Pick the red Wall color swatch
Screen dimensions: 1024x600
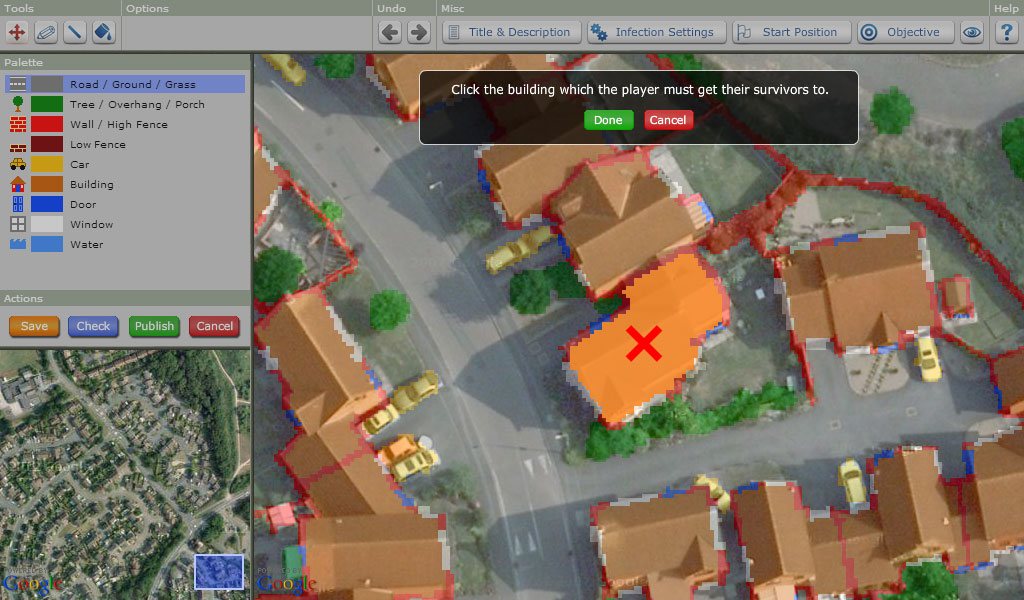[x=47, y=124]
